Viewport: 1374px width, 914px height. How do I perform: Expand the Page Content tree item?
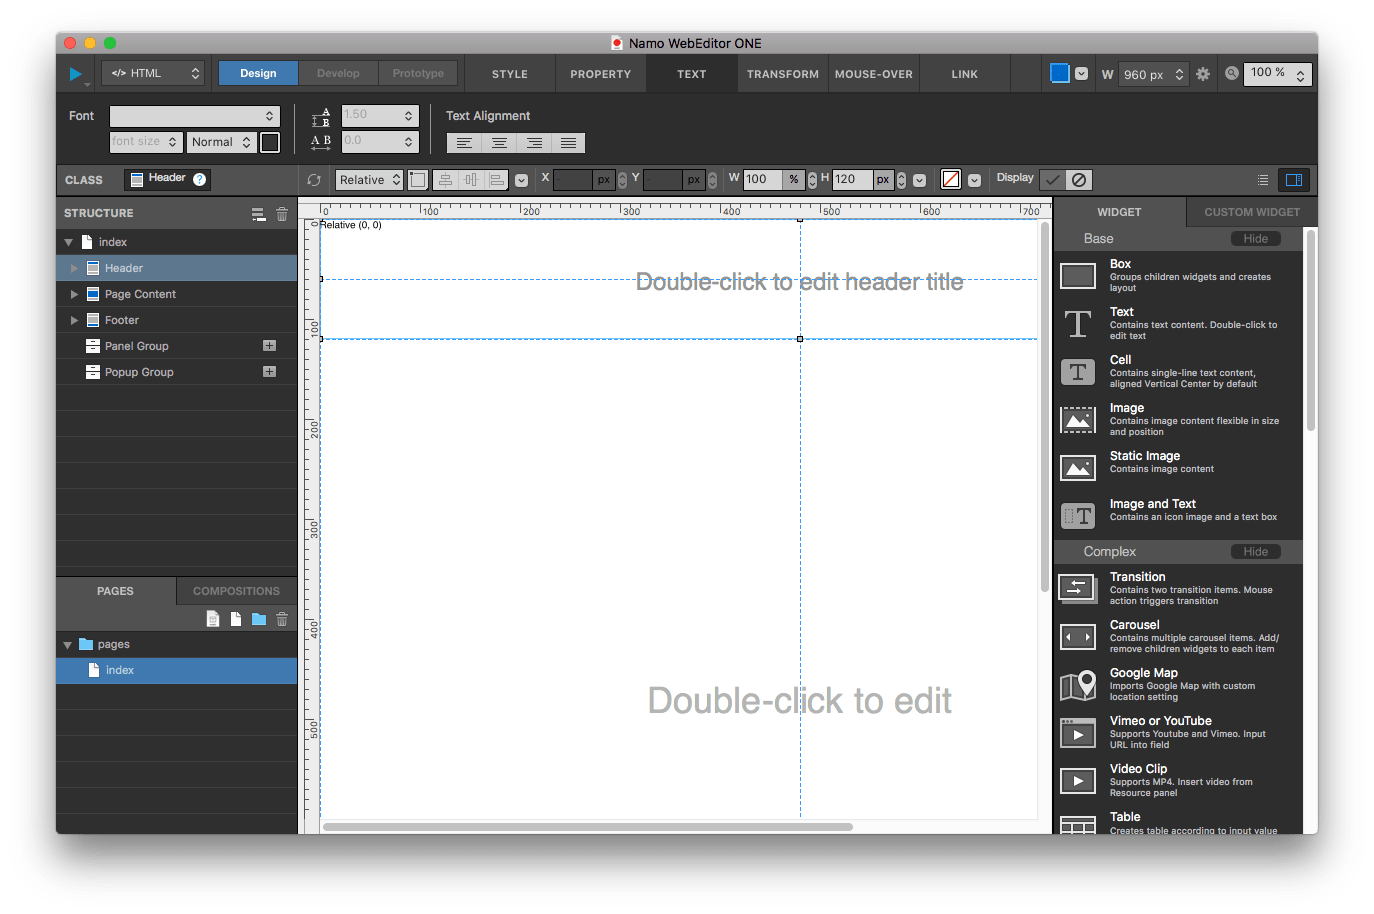74,294
